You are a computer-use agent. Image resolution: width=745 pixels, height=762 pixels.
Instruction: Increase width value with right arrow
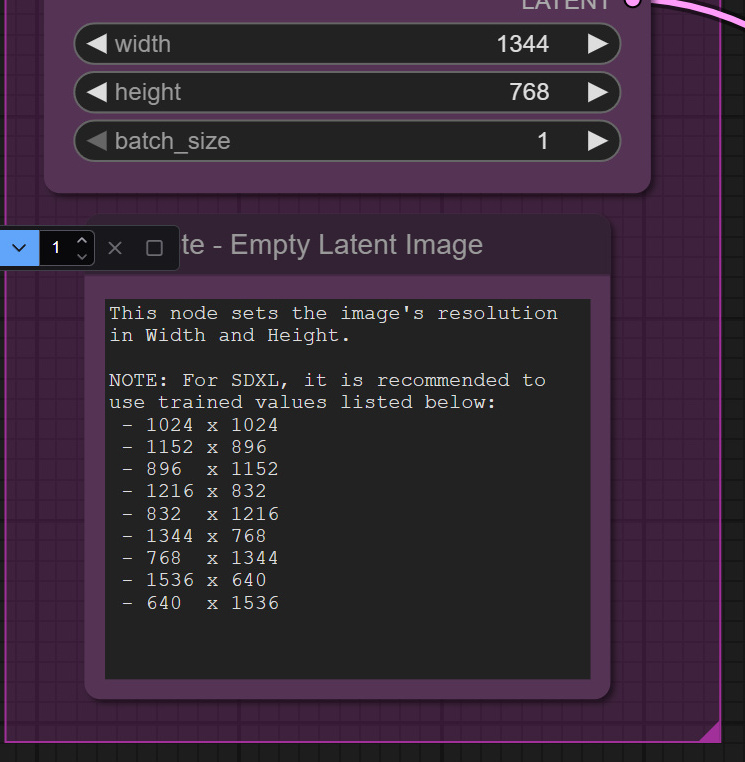coord(598,44)
